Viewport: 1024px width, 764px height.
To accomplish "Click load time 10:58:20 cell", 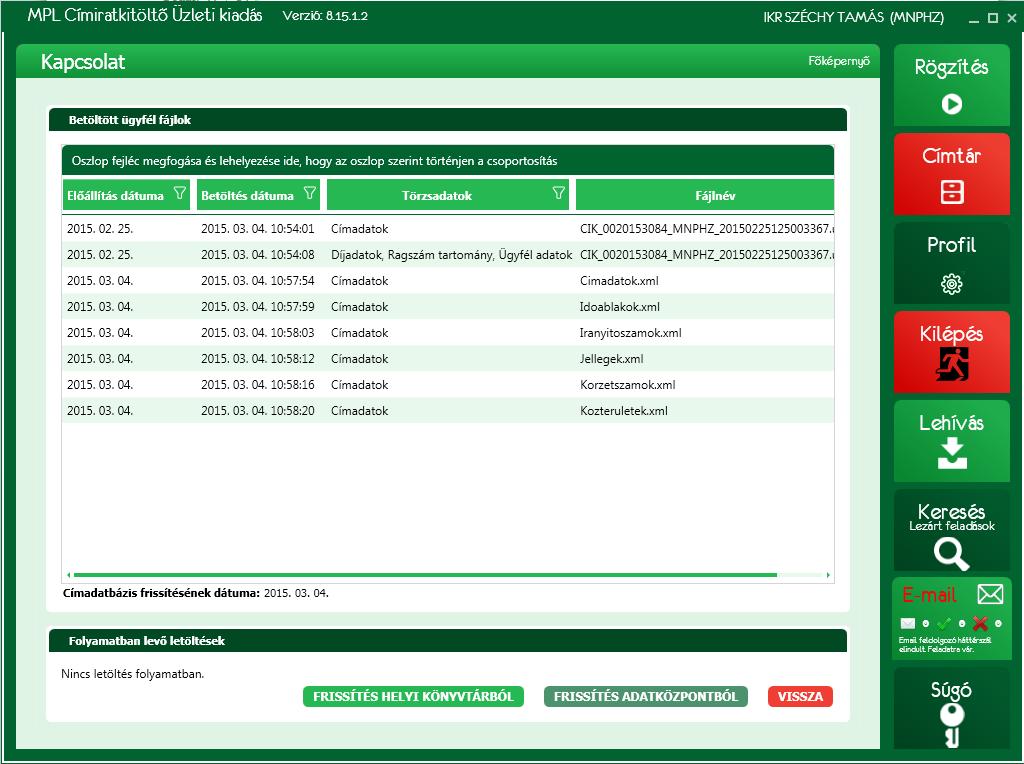I will point(257,411).
